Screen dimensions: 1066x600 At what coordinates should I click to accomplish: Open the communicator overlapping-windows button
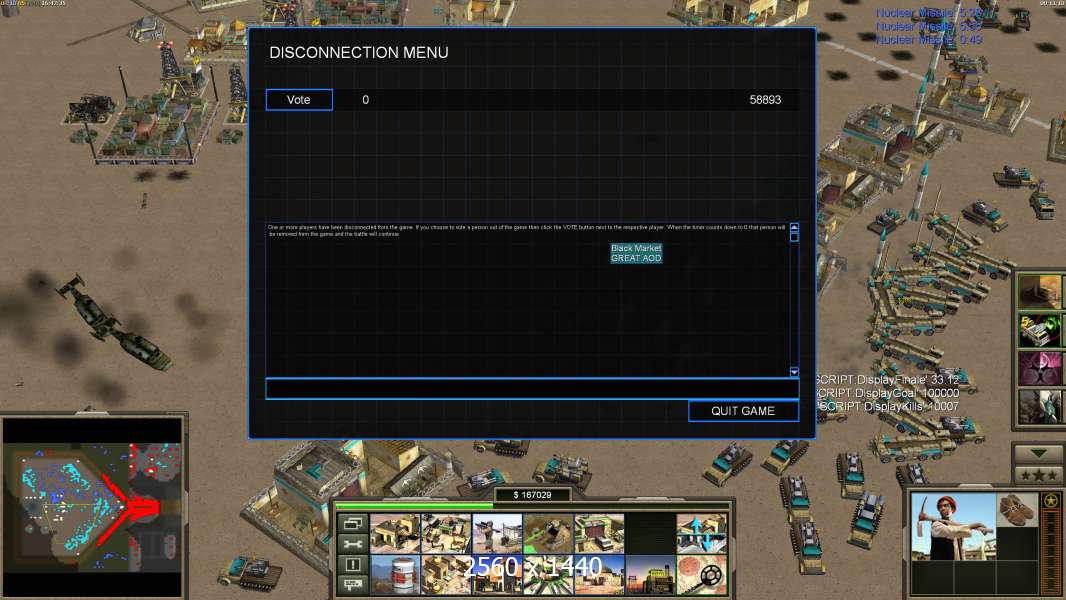click(x=353, y=523)
